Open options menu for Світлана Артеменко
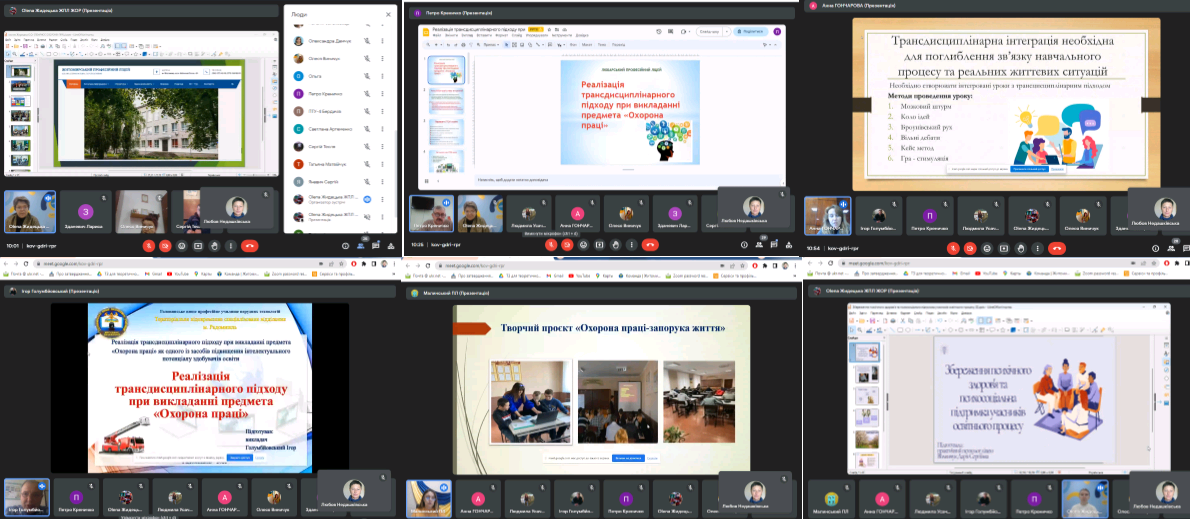The width and height of the screenshot is (1190, 519). click(x=382, y=129)
